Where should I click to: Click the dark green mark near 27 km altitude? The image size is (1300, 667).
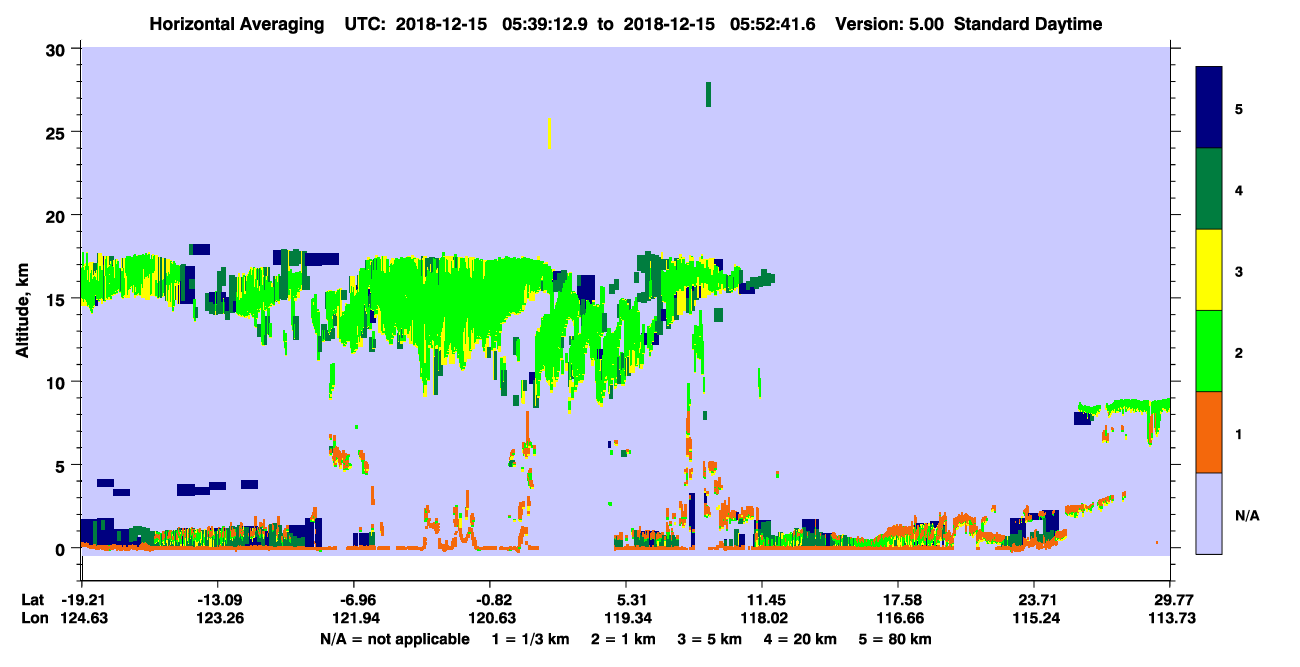pyautogui.click(x=708, y=94)
